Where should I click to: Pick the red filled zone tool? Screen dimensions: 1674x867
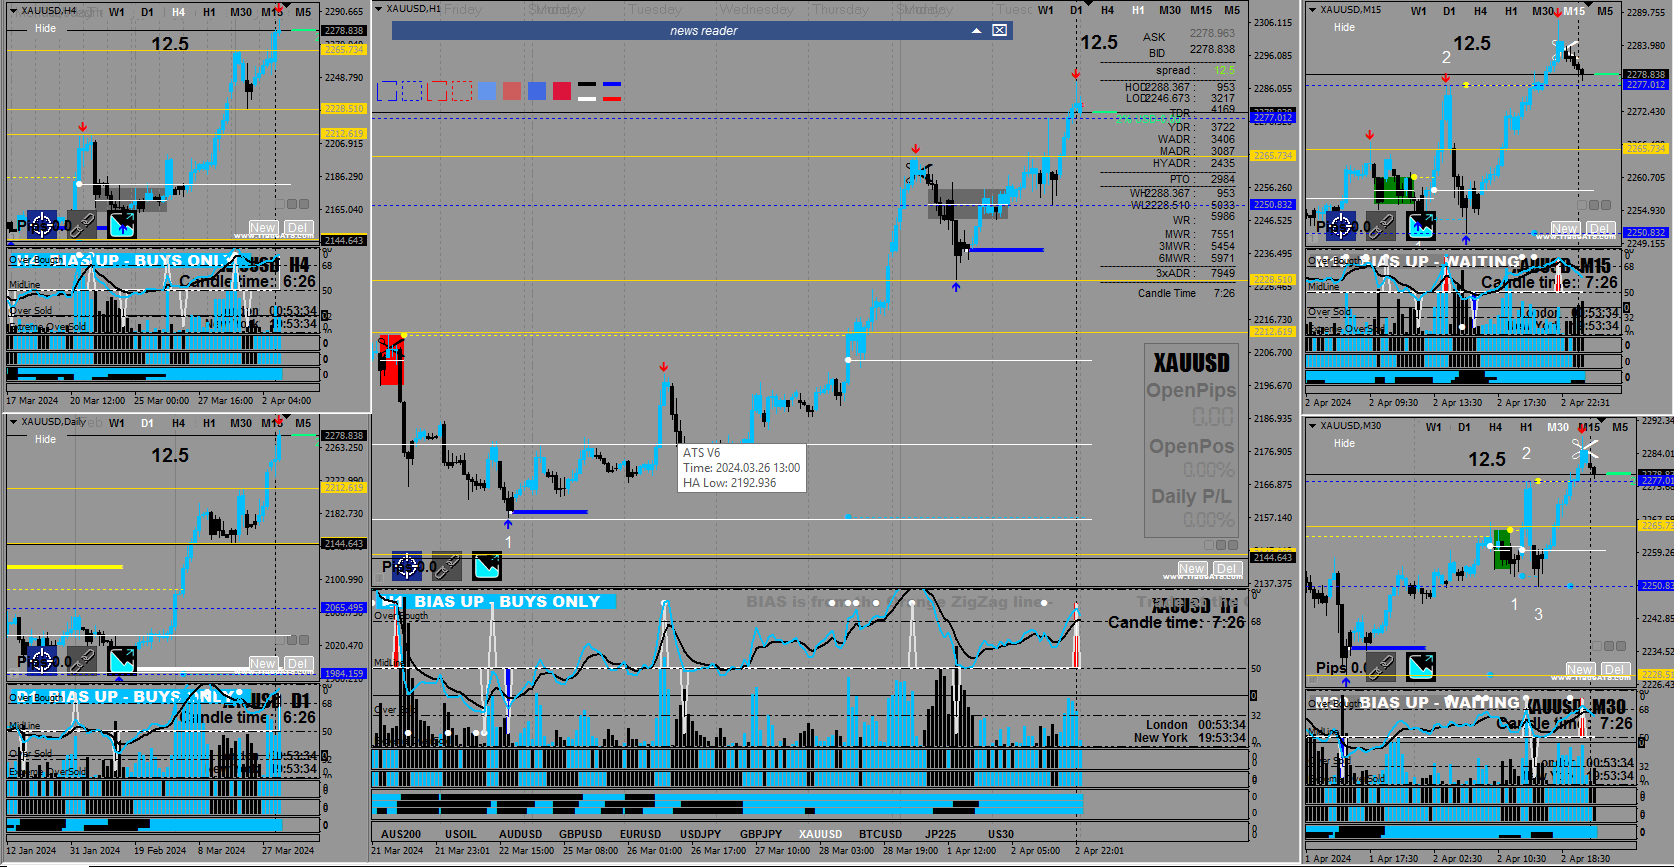pyautogui.click(x=562, y=91)
